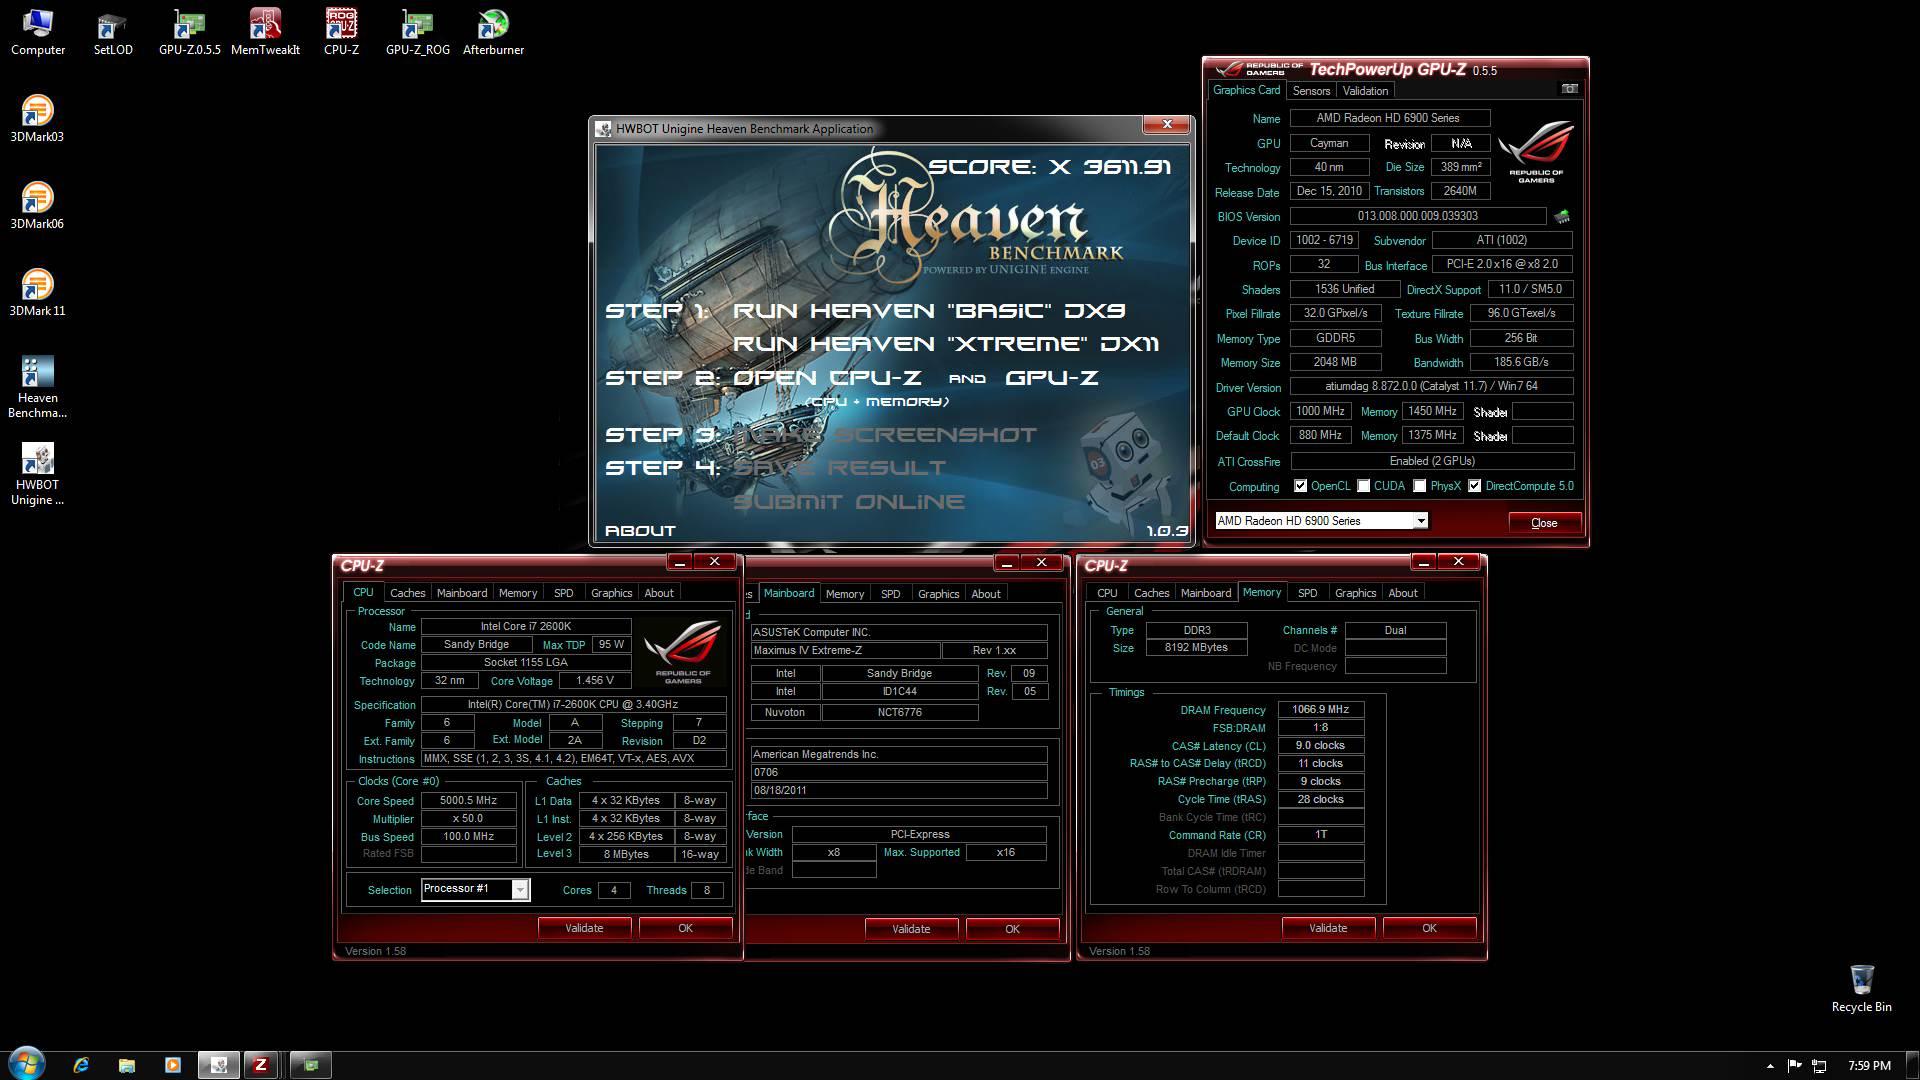
Task: Expand the Processor #1 selection dropdown
Action: (520, 890)
